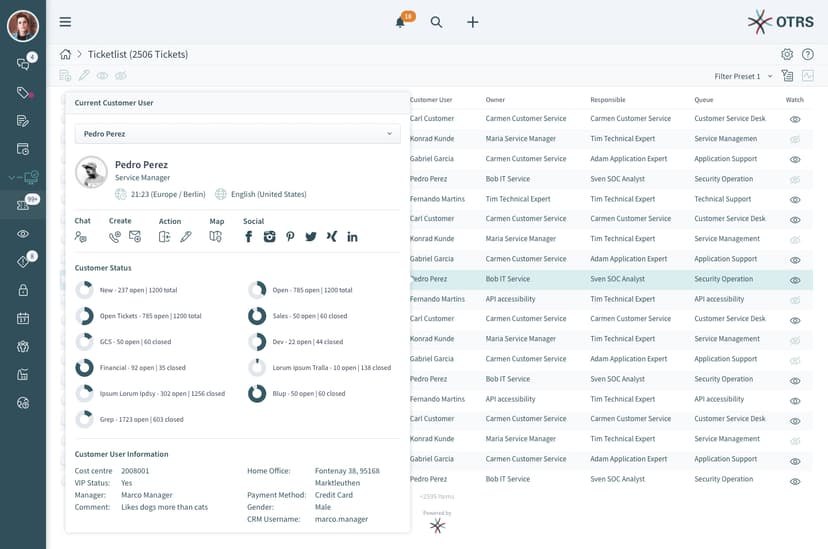This screenshot has width=828, height=549.
Task: Select Technical Support queue cell
Action: tap(722, 199)
